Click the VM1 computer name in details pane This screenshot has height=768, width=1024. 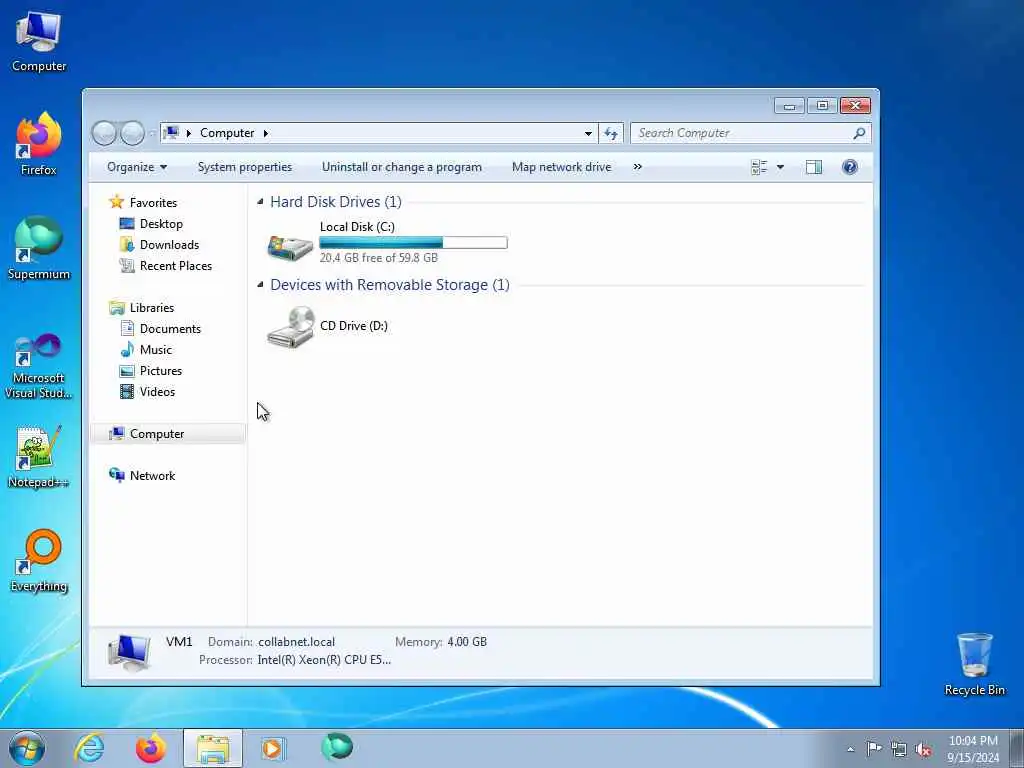(179, 642)
